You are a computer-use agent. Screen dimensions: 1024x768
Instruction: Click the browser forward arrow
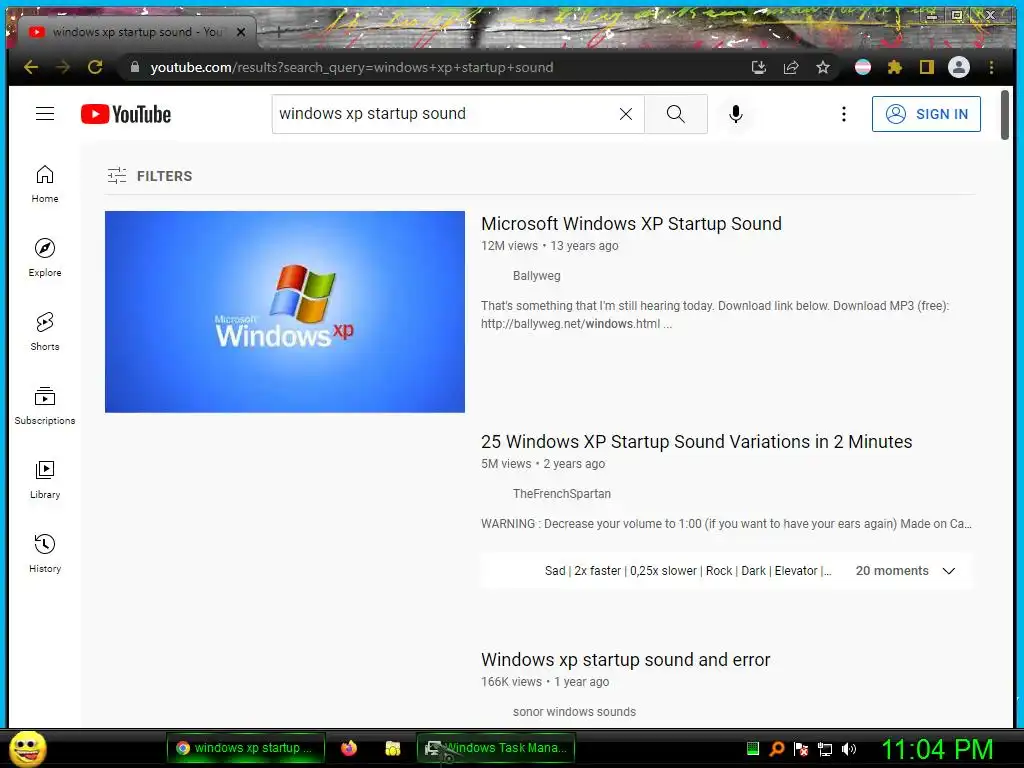point(63,67)
